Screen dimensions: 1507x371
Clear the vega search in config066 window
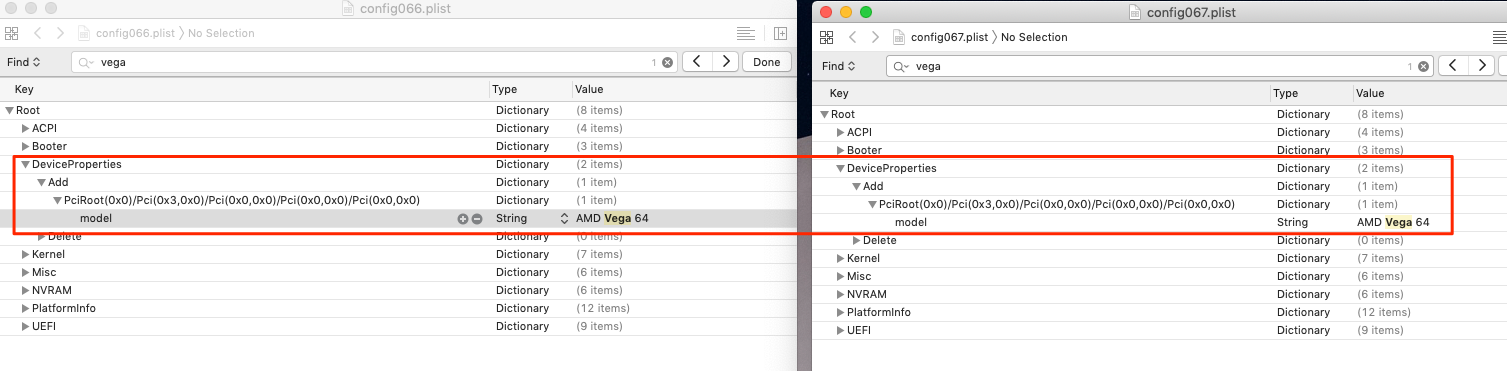click(x=667, y=62)
